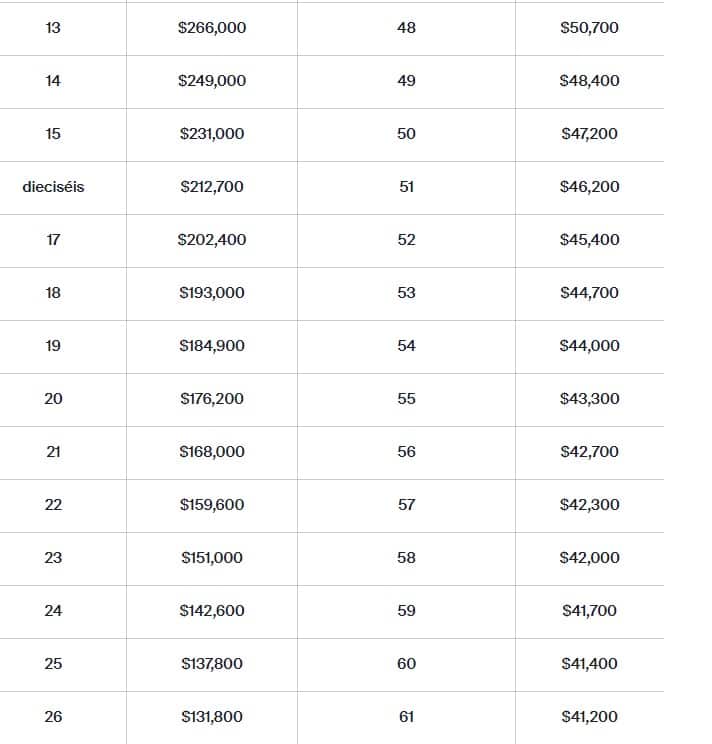Click the $44,000 amount

point(589,346)
